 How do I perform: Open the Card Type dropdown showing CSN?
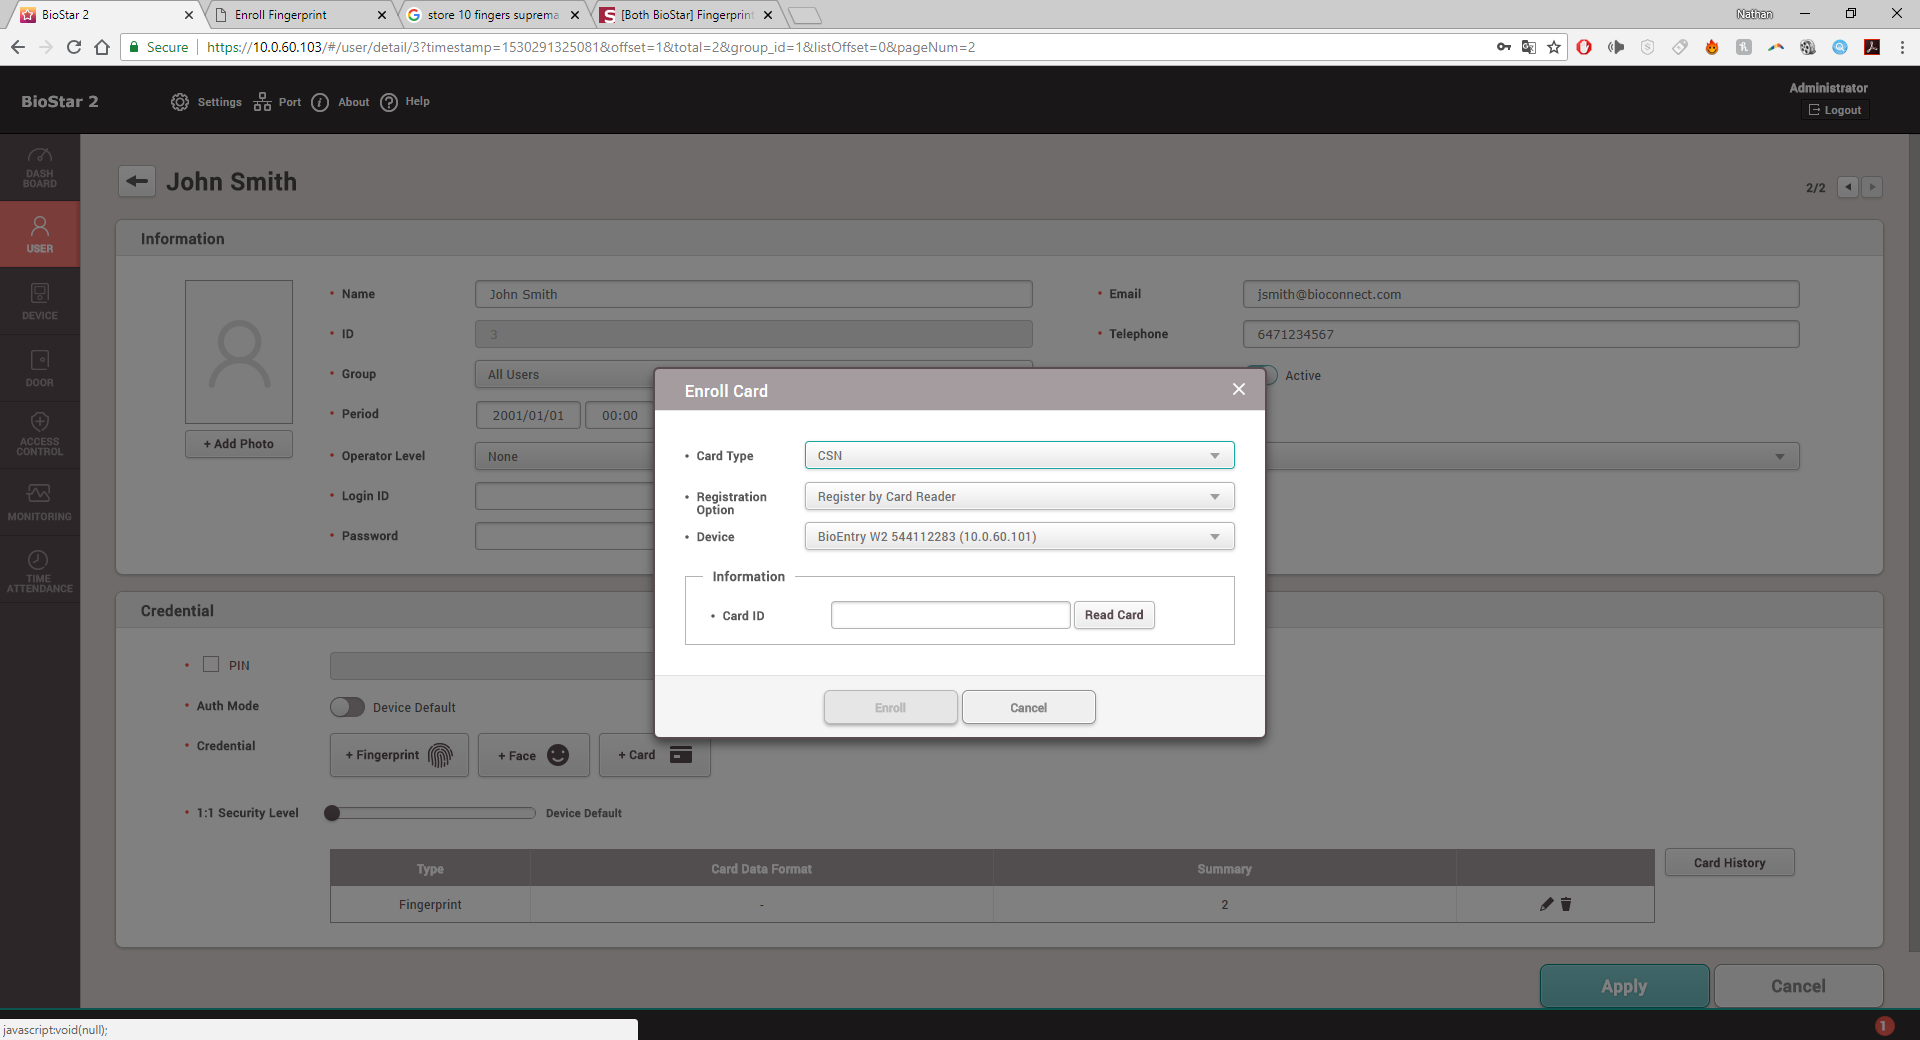1018,455
